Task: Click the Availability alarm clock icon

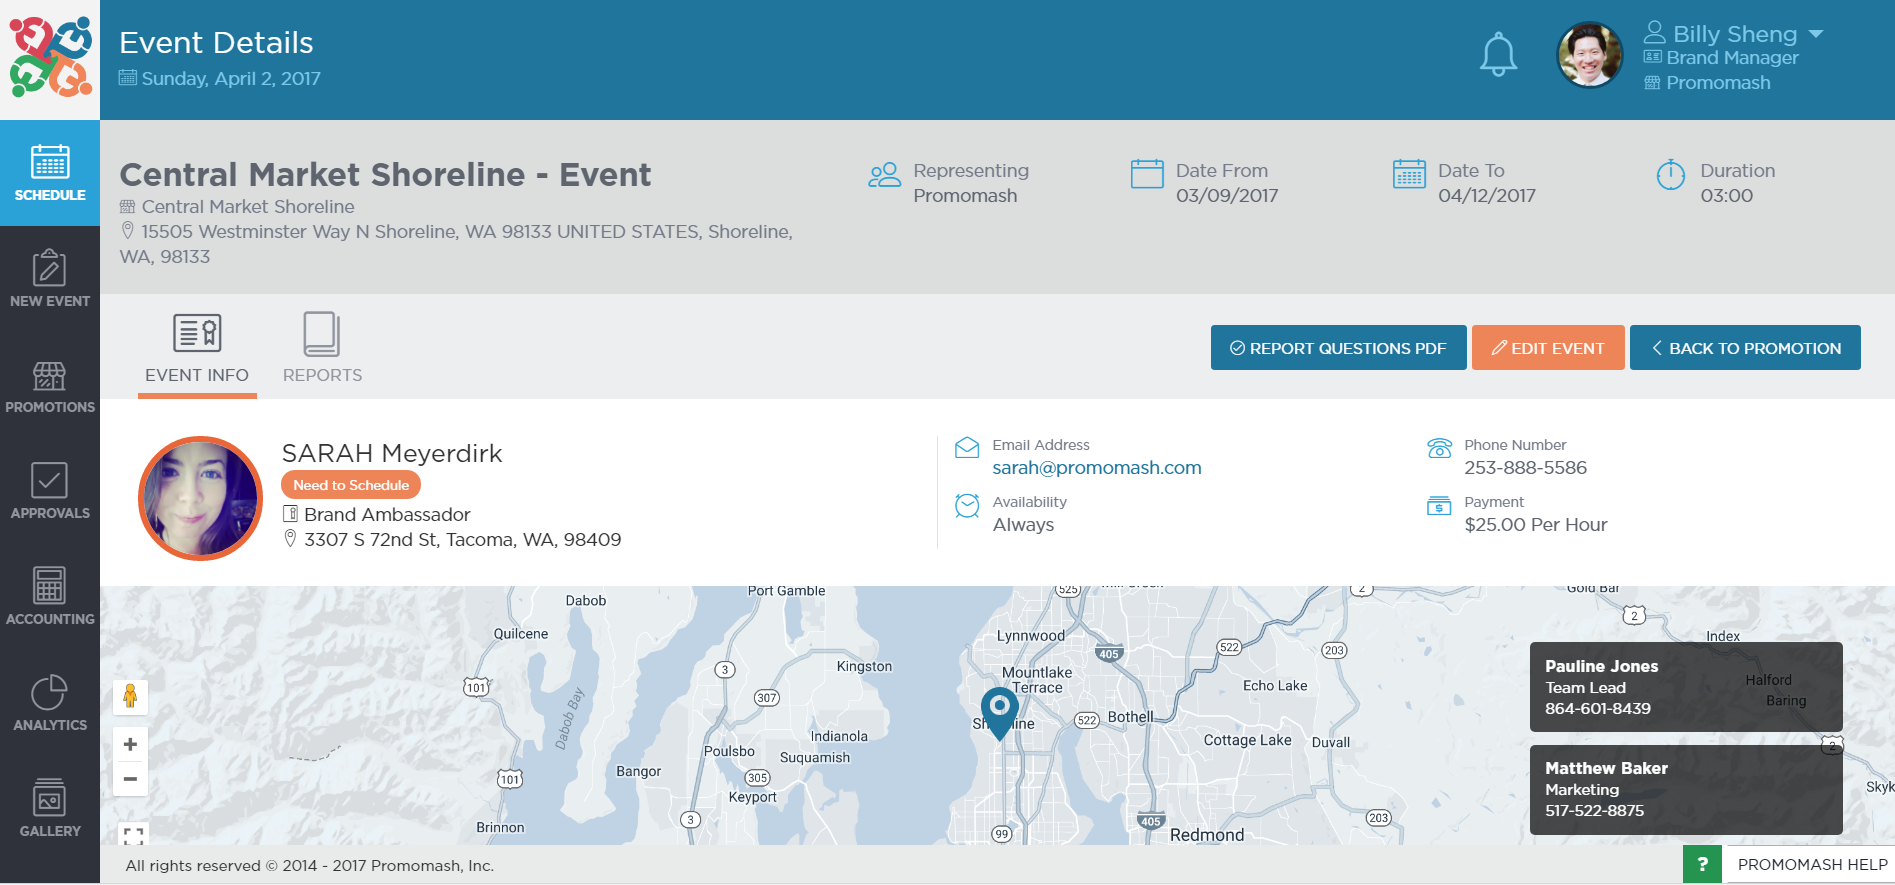Action: (967, 506)
